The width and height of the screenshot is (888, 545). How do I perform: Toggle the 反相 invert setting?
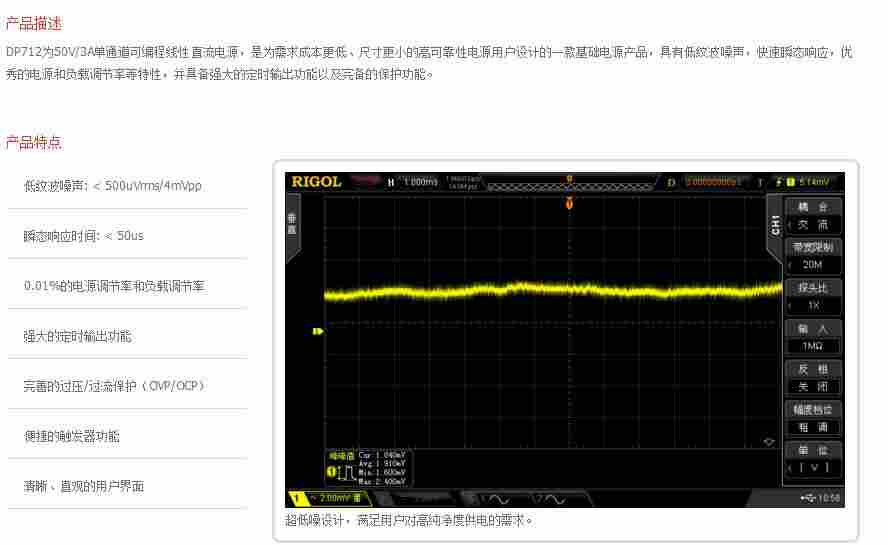(x=813, y=378)
